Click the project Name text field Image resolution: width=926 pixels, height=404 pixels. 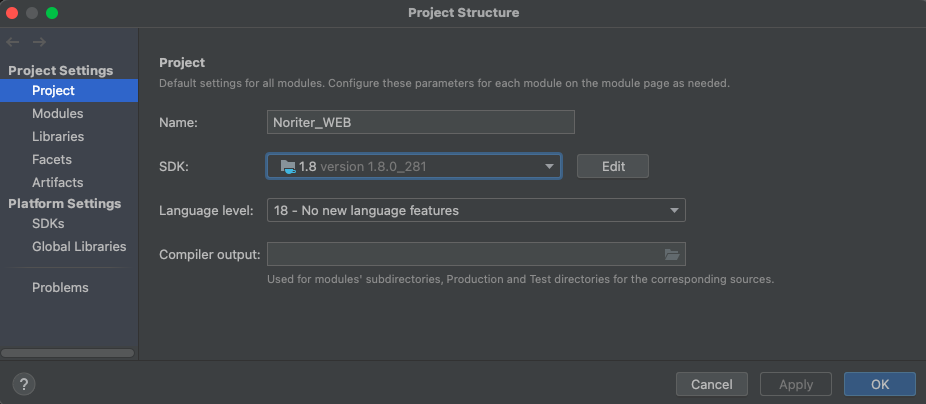tap(421, 122)
